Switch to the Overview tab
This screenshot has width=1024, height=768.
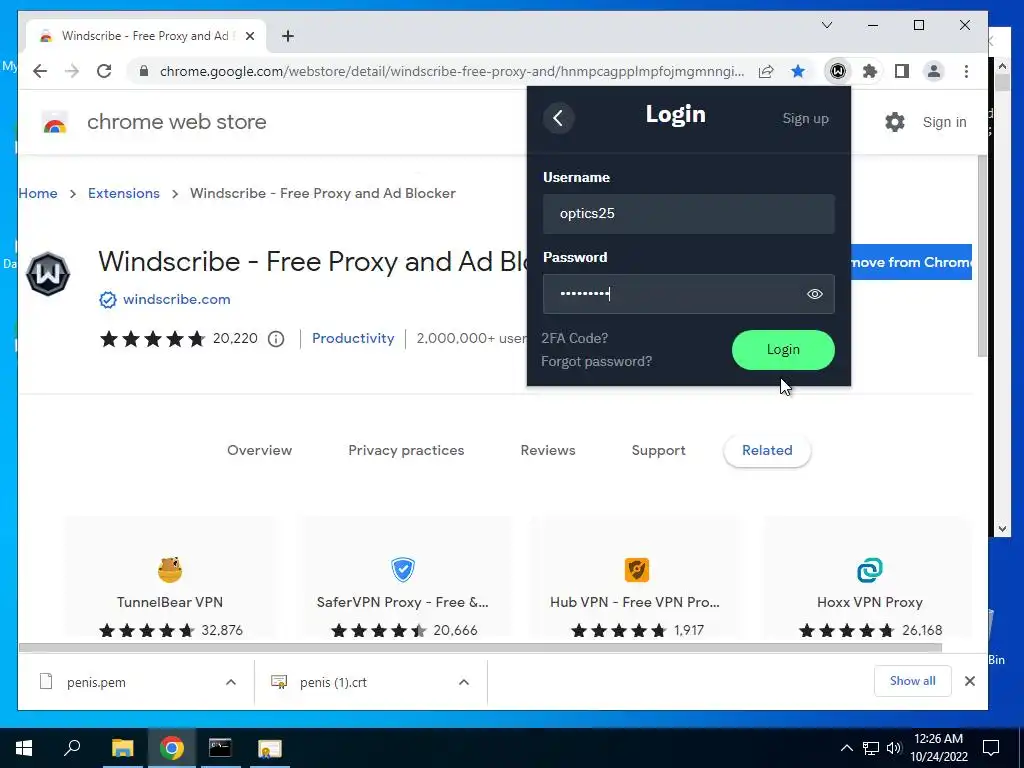tap(260, 451)
